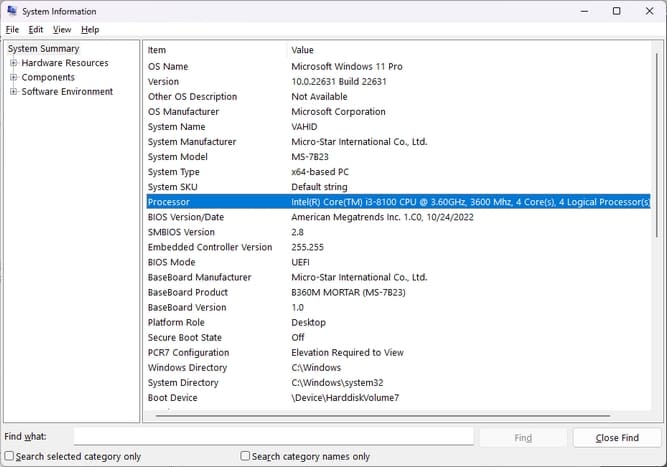
Task: Click the American Megatrends Inc. BIOS value
Action: click(382, 217)
